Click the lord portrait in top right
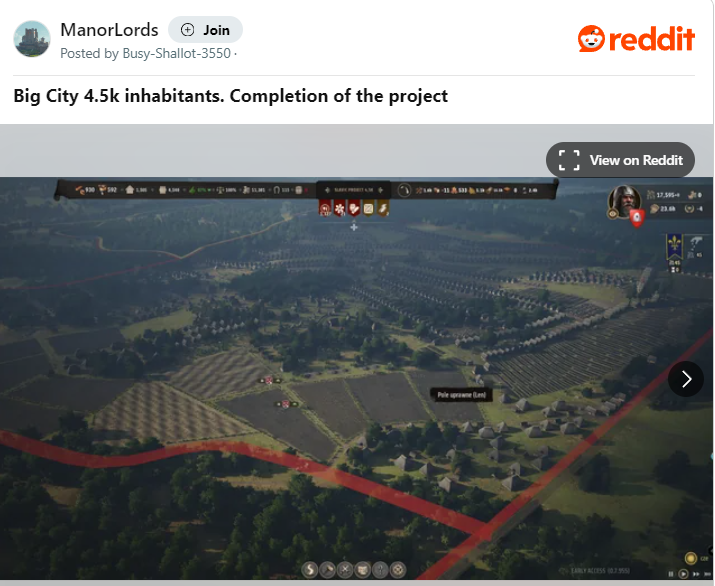The width and height of the screenshot is (715, 586). (625, 202)
